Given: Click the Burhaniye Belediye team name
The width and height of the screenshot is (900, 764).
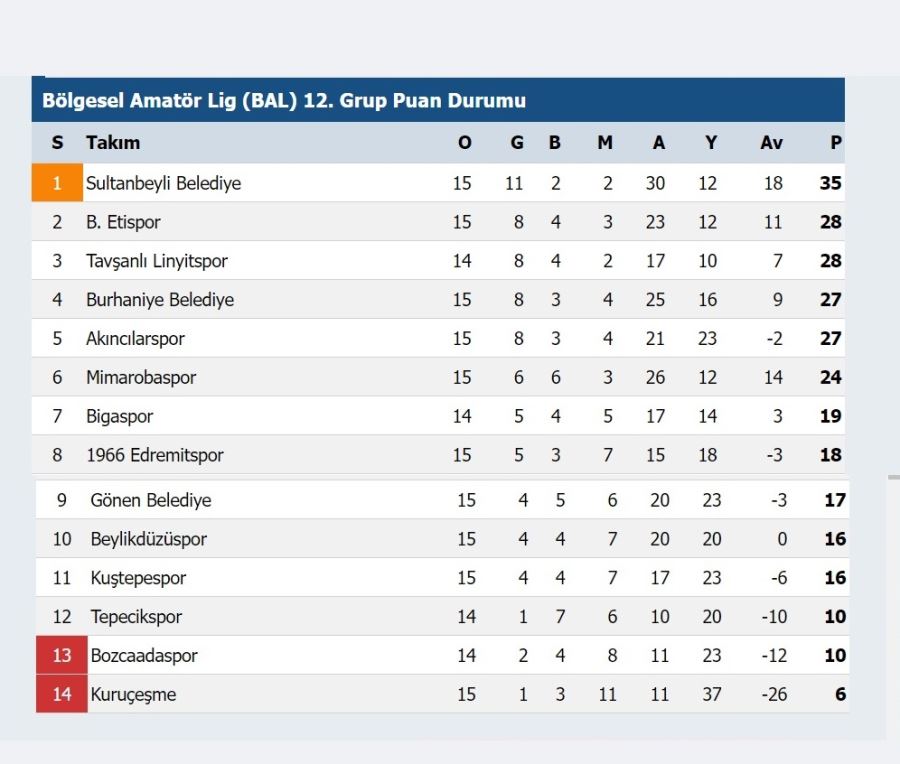Looking at the screenshot, I should click(x=160, y=300).
